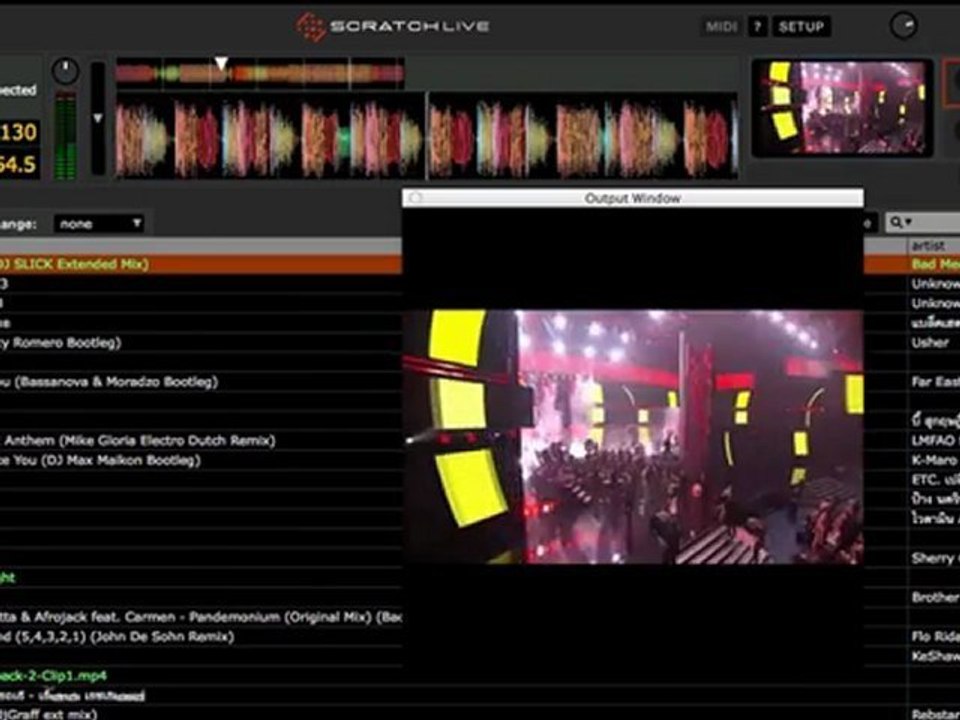Click the vertical pitch slider beside level meter
Screen dimensions: 960x720
tap(97, 118)
